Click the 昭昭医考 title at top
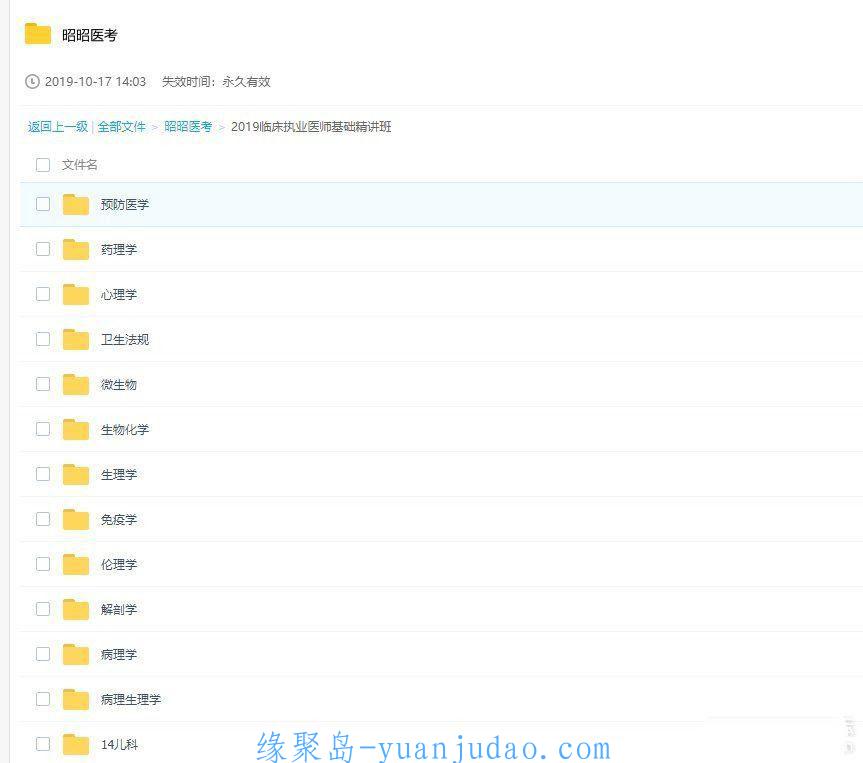The image size is (863, 763). pyautogui.click(x=90, y=35)
